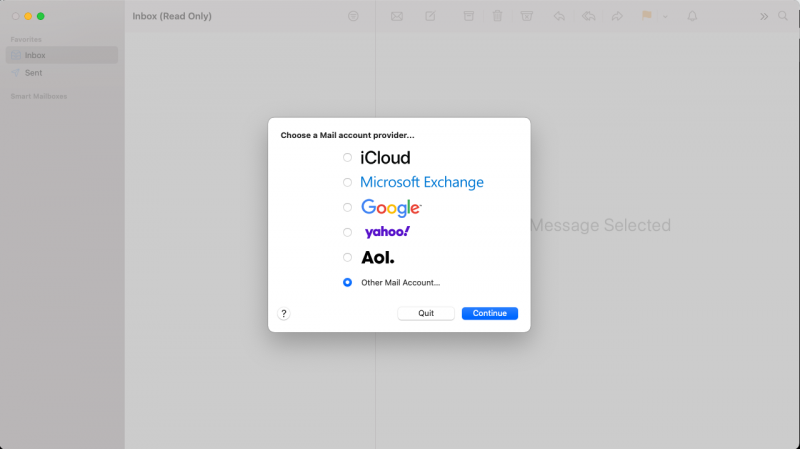Screen dimensions: 800x449
Task: Open the Inbox mailbox in sidebar
Action: 62,55
